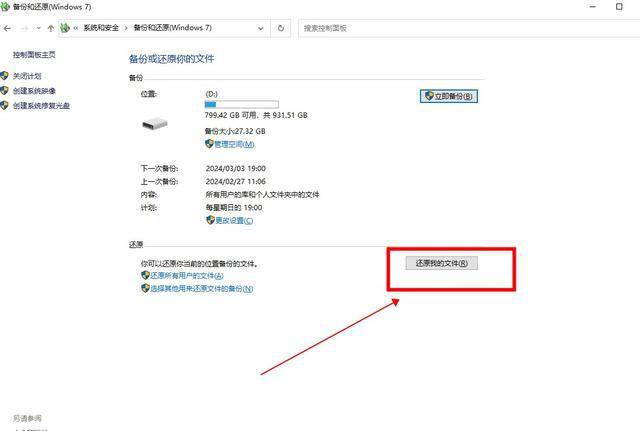The width and height of the screenshot is (640, 431).
Task: Click the 所有用户的库和个人文件夹中的文件 text
Action: point(262,194)
